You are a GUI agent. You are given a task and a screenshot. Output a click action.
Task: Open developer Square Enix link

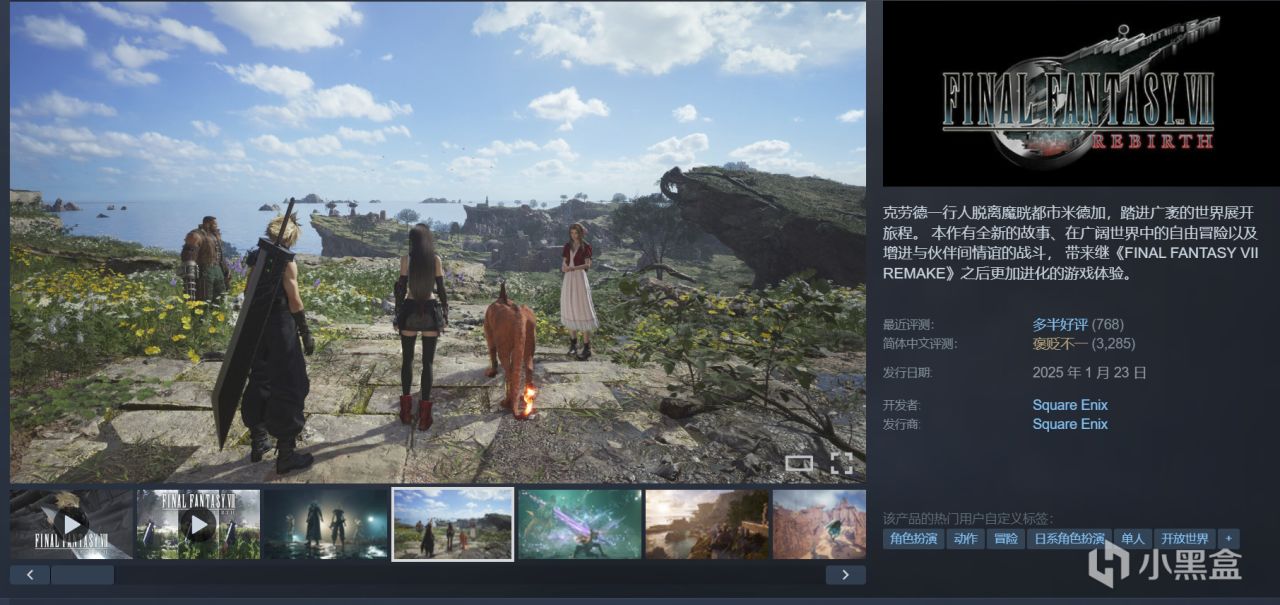pos(1070,405)
